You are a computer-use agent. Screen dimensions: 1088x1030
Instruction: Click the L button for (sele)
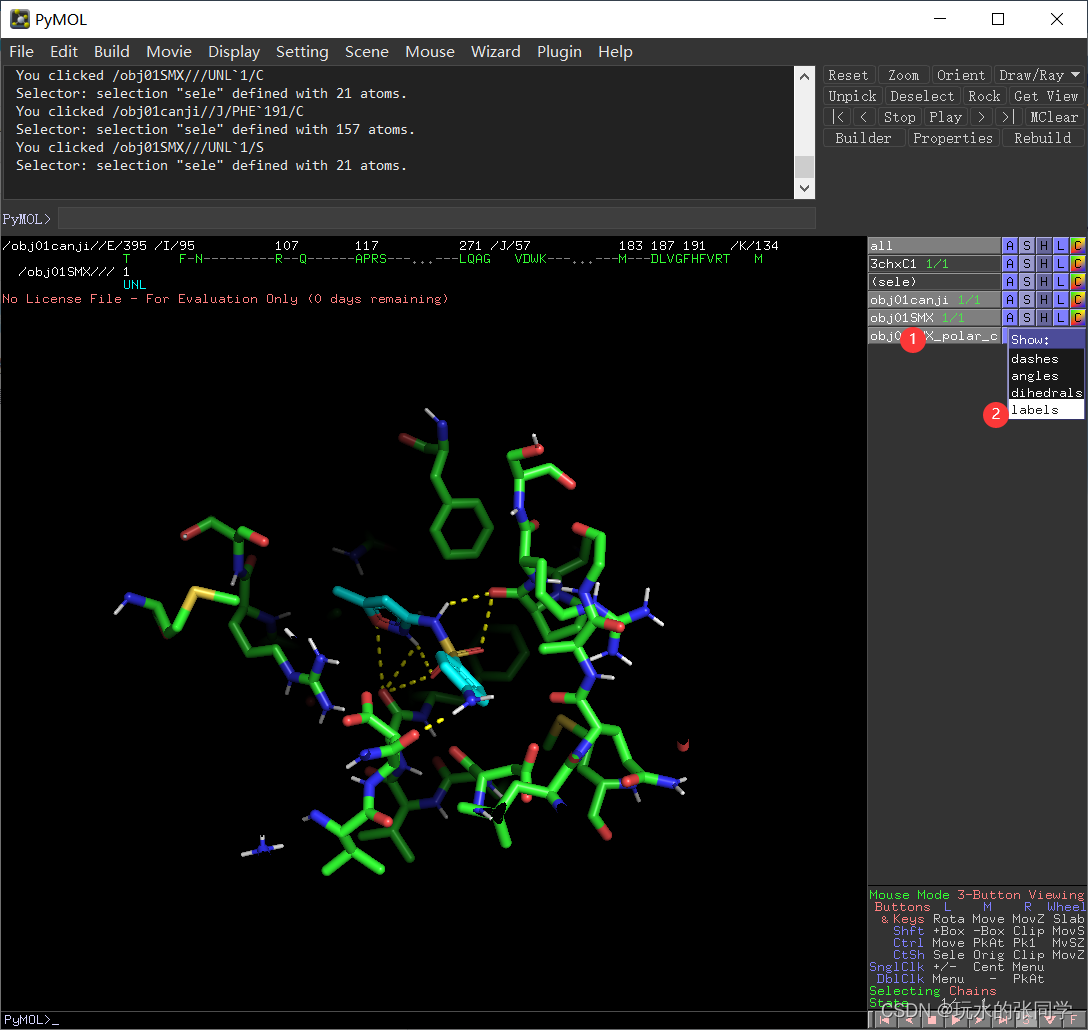(1060, 282)
